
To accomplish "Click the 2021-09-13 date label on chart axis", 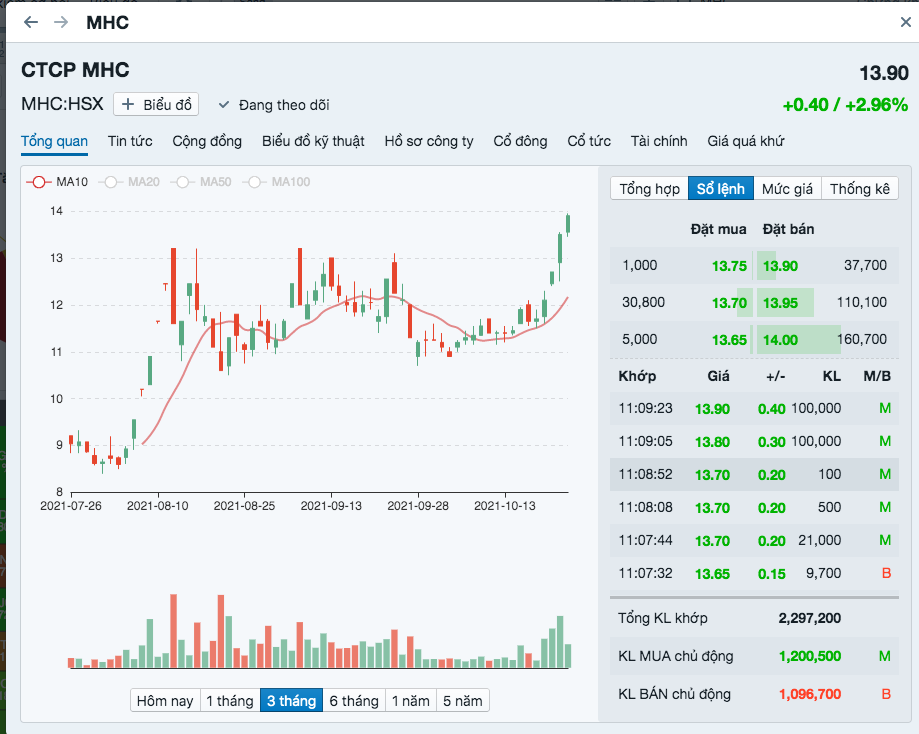I will tap(331, 505).
